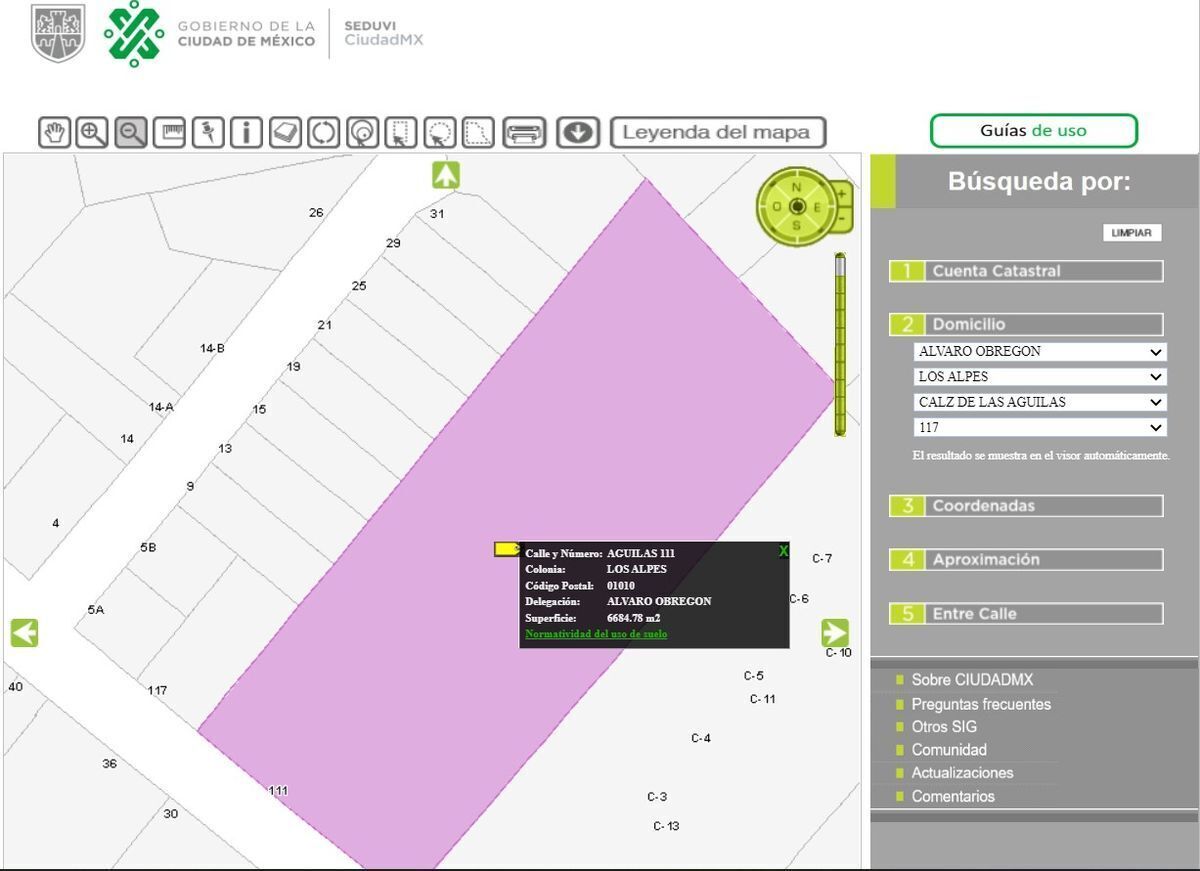Screen dimensions: 1200x871
Task: Open the colonia dropdown showing LOS ALPES
Action: click(x=1040, y=377)
